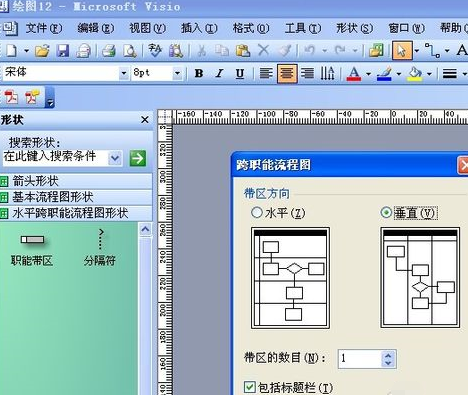Click the second PDF conversion icon

tap(32, 97)
